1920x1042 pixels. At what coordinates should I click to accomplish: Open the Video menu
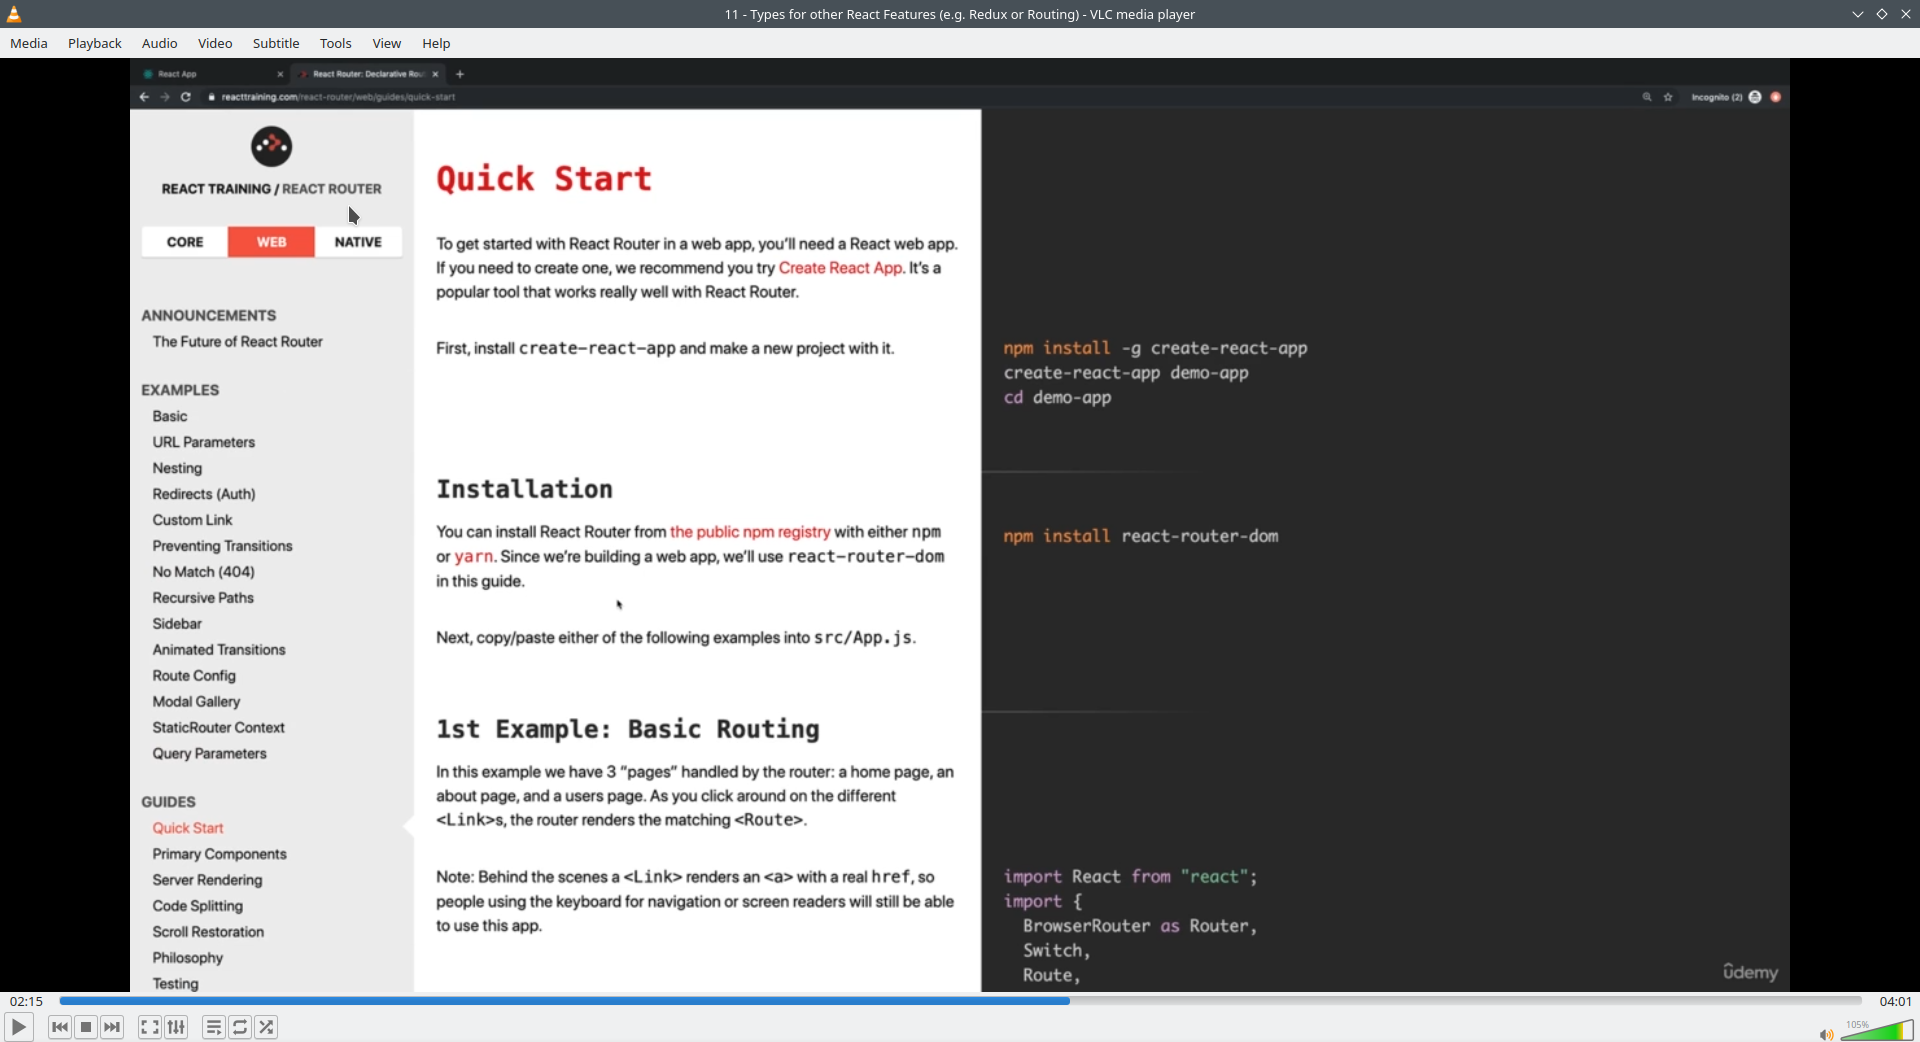[215, 43]
